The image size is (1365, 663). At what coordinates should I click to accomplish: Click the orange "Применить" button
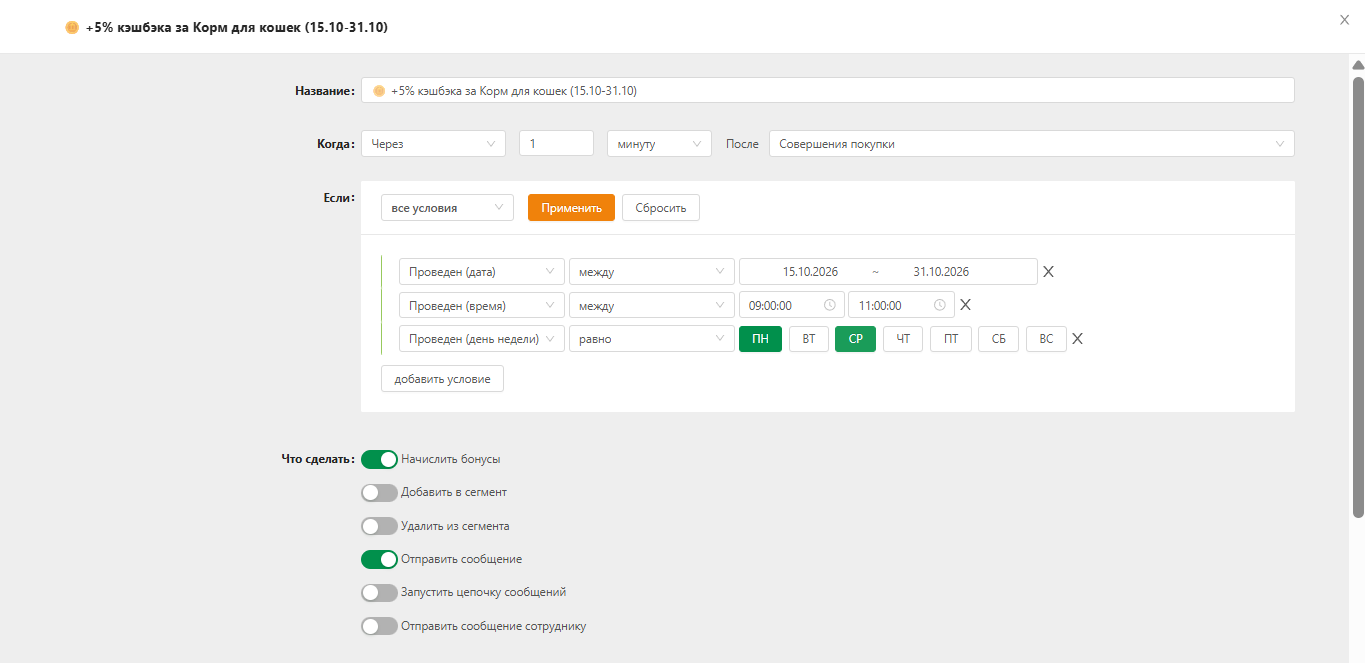click(x=571, y=208)
